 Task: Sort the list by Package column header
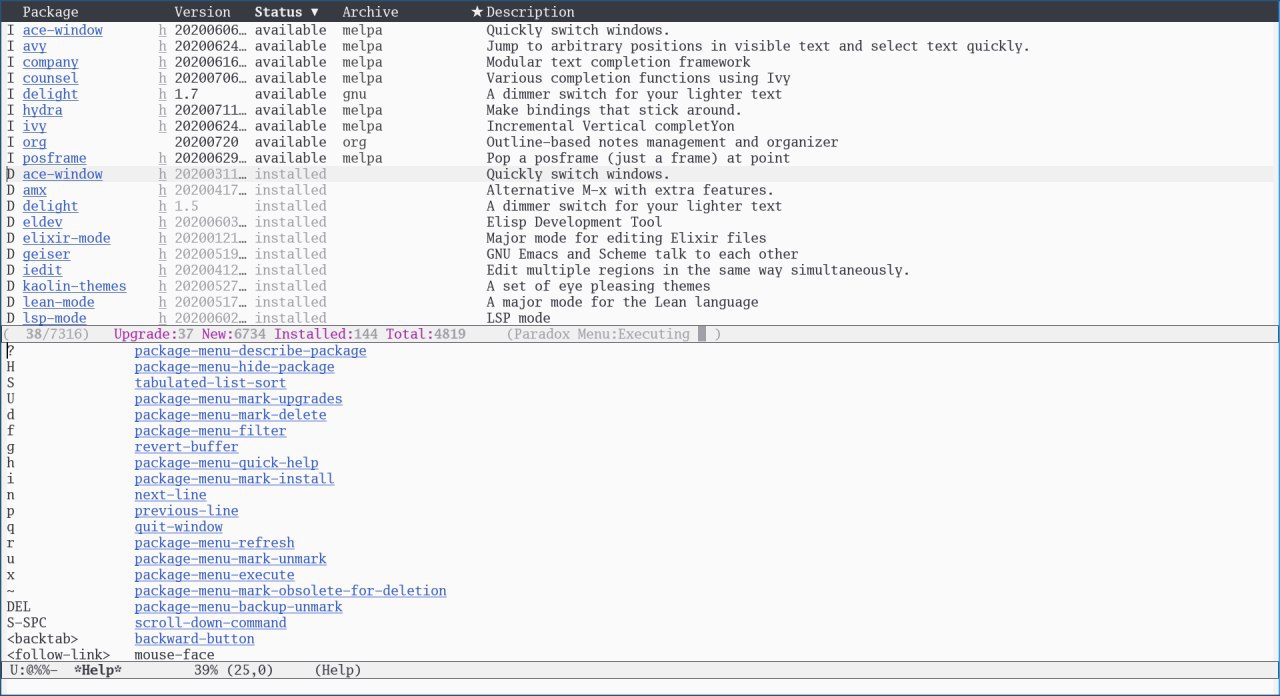50,12
